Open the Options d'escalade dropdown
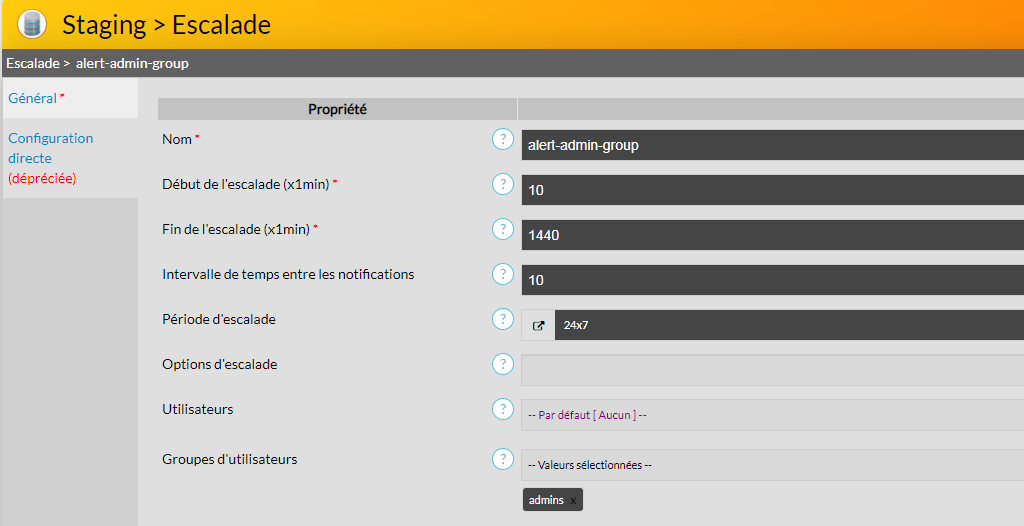Screen dimensions: 1024x526 772,370
